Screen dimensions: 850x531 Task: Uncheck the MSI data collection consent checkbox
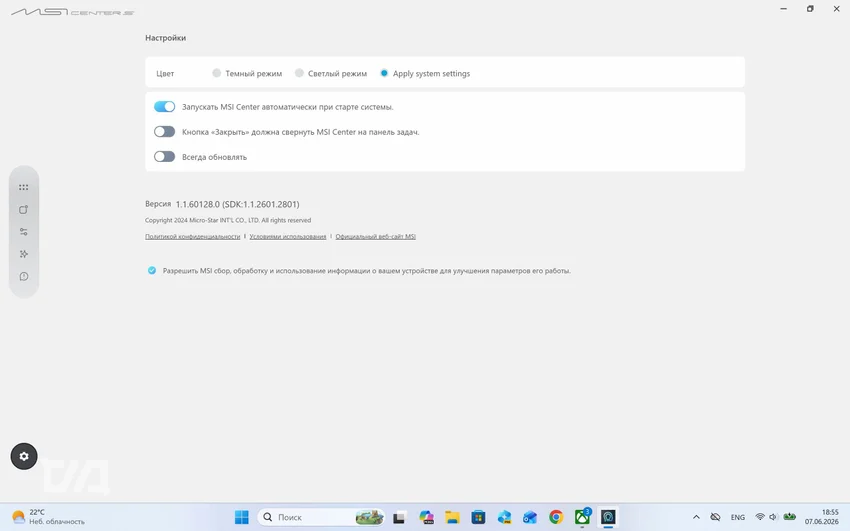tap(152, 270)
